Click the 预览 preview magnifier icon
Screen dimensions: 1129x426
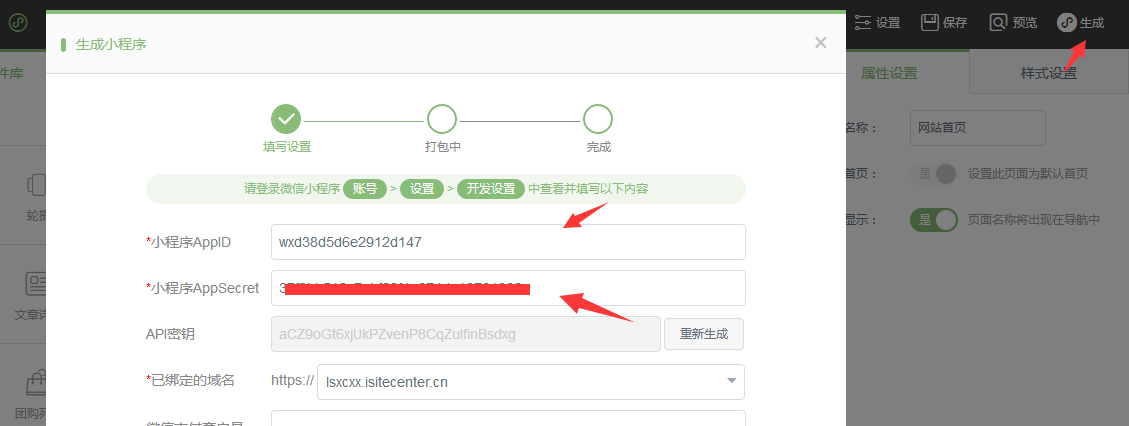point(998,22)
